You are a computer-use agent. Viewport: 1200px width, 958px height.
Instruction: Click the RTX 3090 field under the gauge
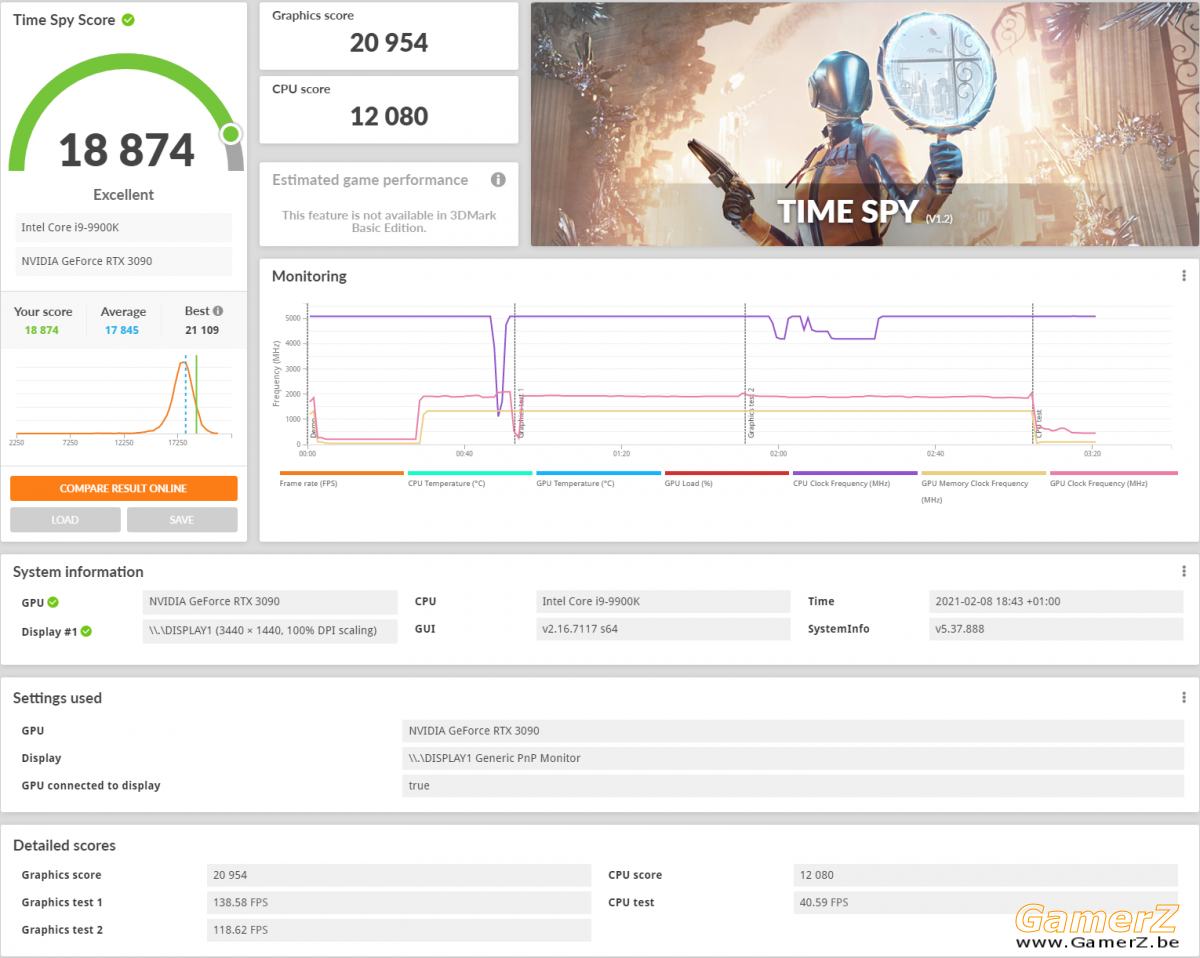click(x=124, y=261)
